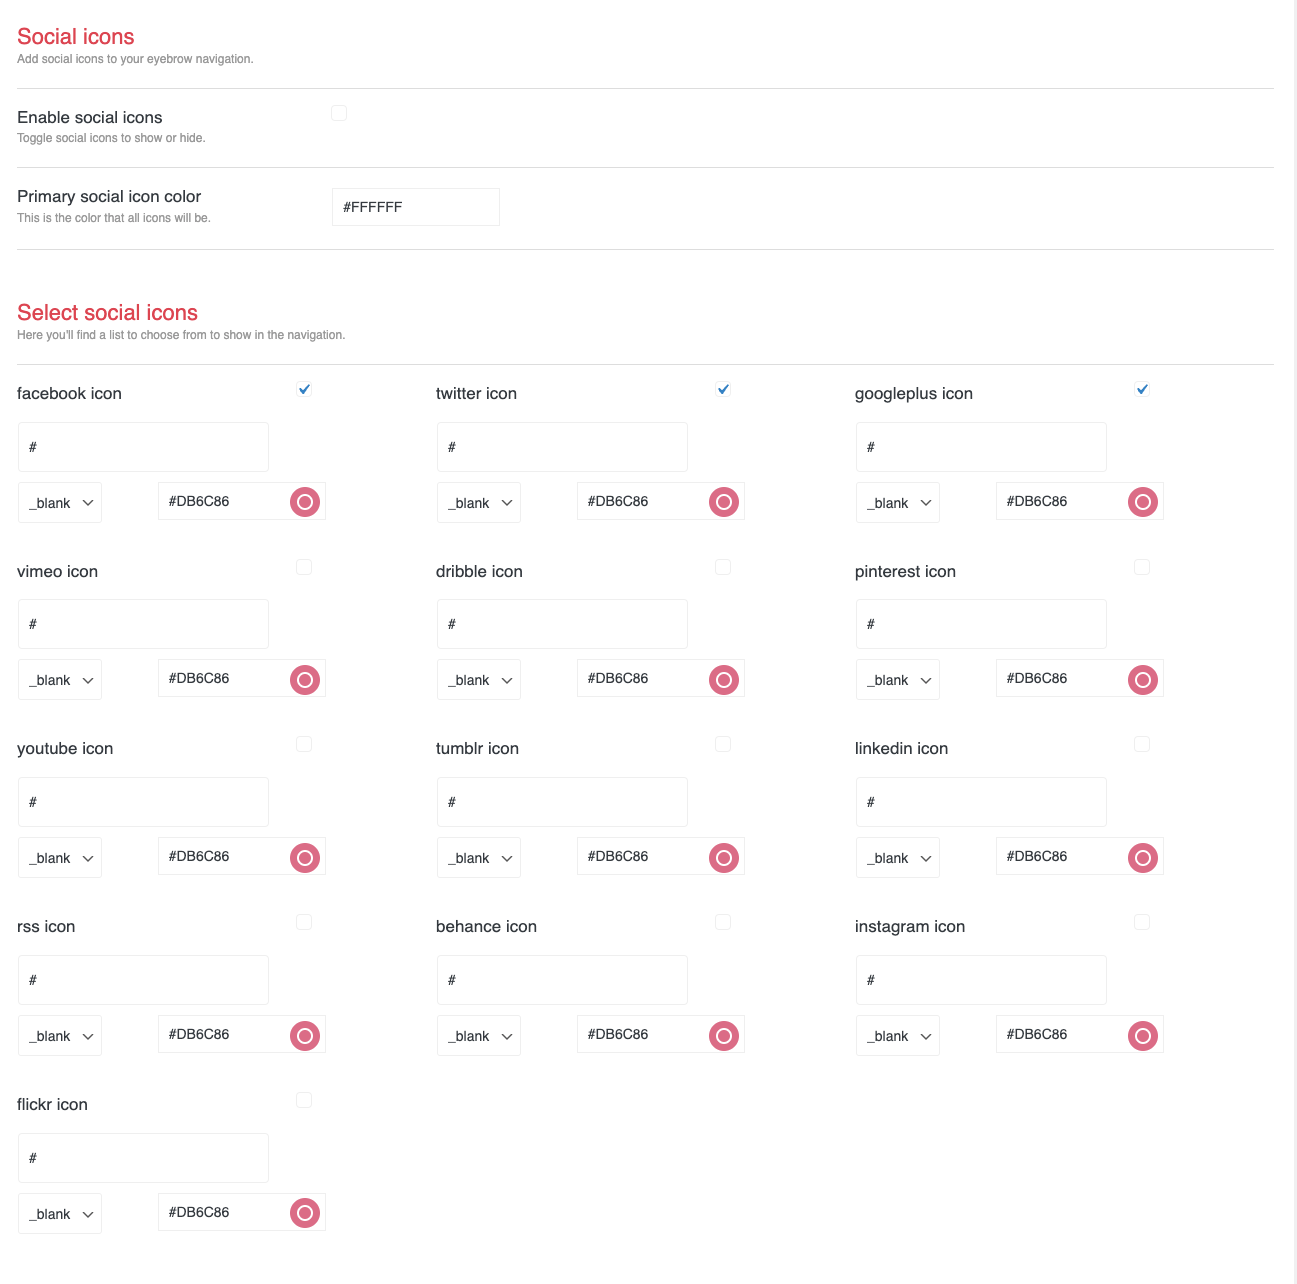Viewport: 1297px width, 1284px height.
Task: Expand the dribble icon link target dropdown
Action: coord(479,680)
